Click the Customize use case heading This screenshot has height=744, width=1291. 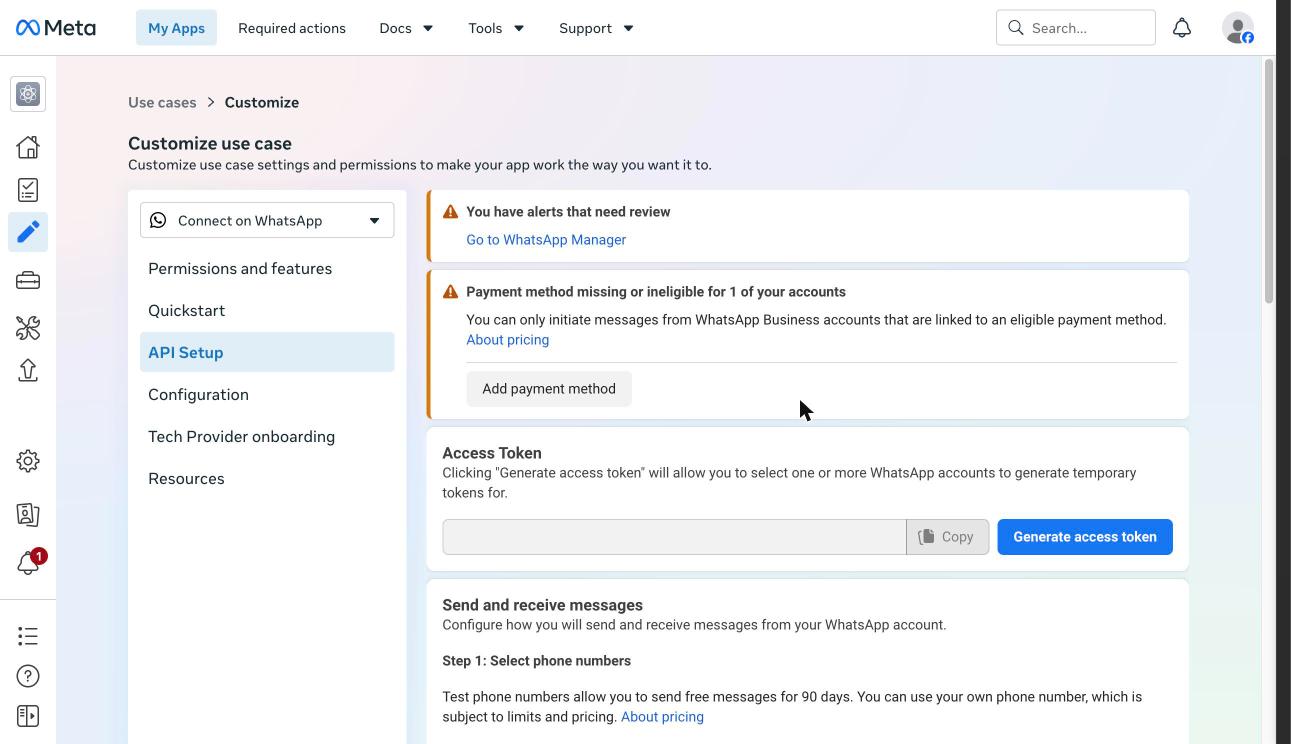210,143
